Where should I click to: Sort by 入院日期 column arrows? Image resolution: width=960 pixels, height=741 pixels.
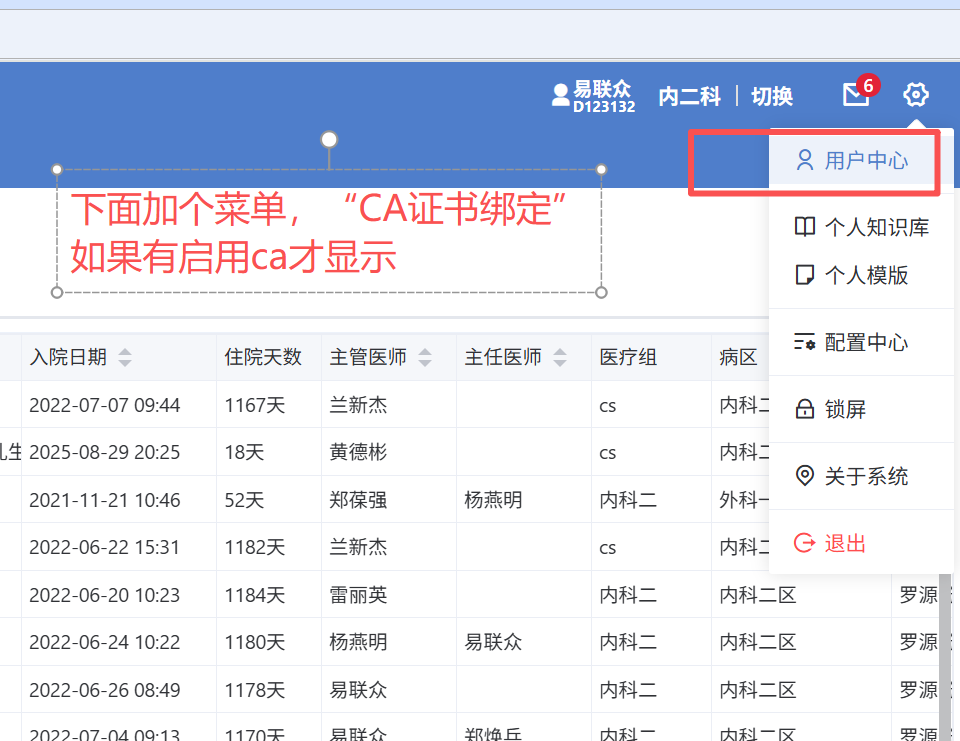coord(125,357)
